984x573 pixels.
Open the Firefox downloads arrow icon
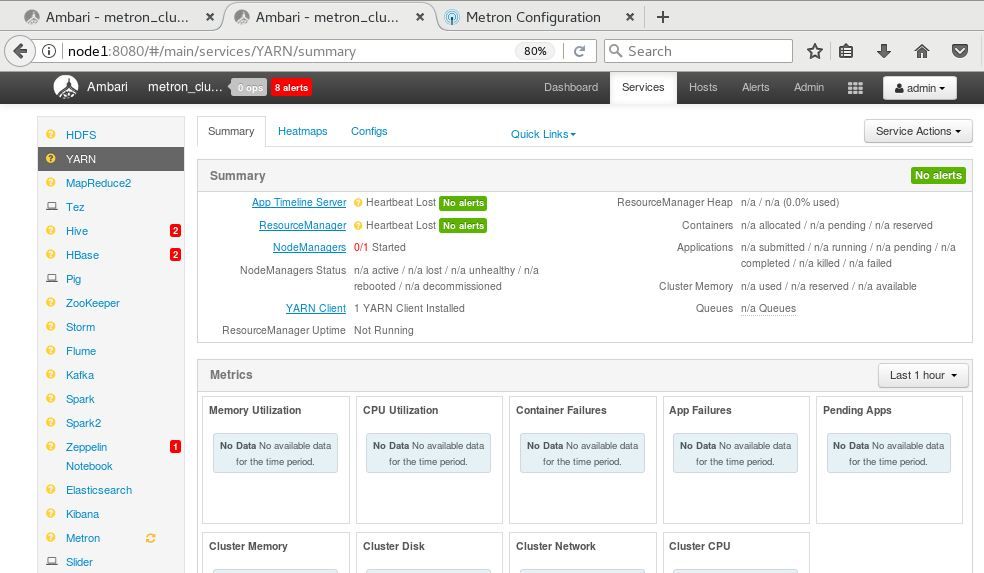[884, 51]
